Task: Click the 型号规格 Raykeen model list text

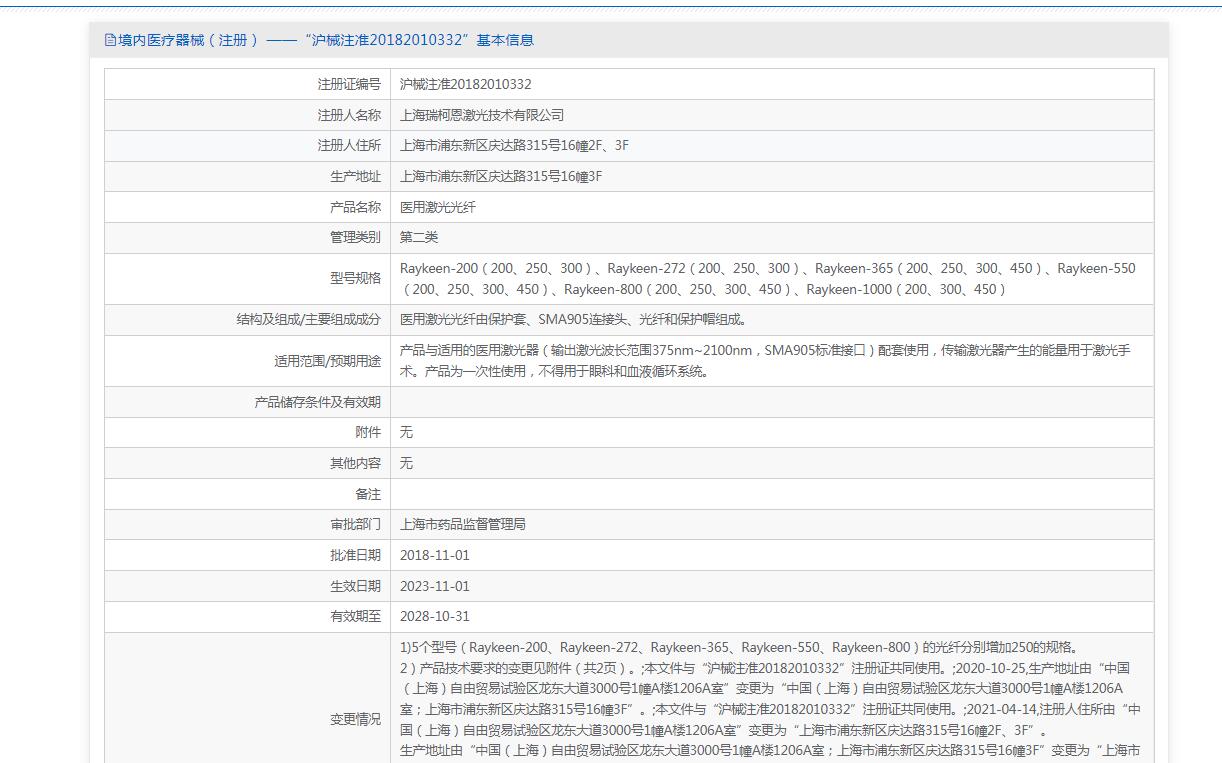Action: pyautogui.click(x=767, y=279)
